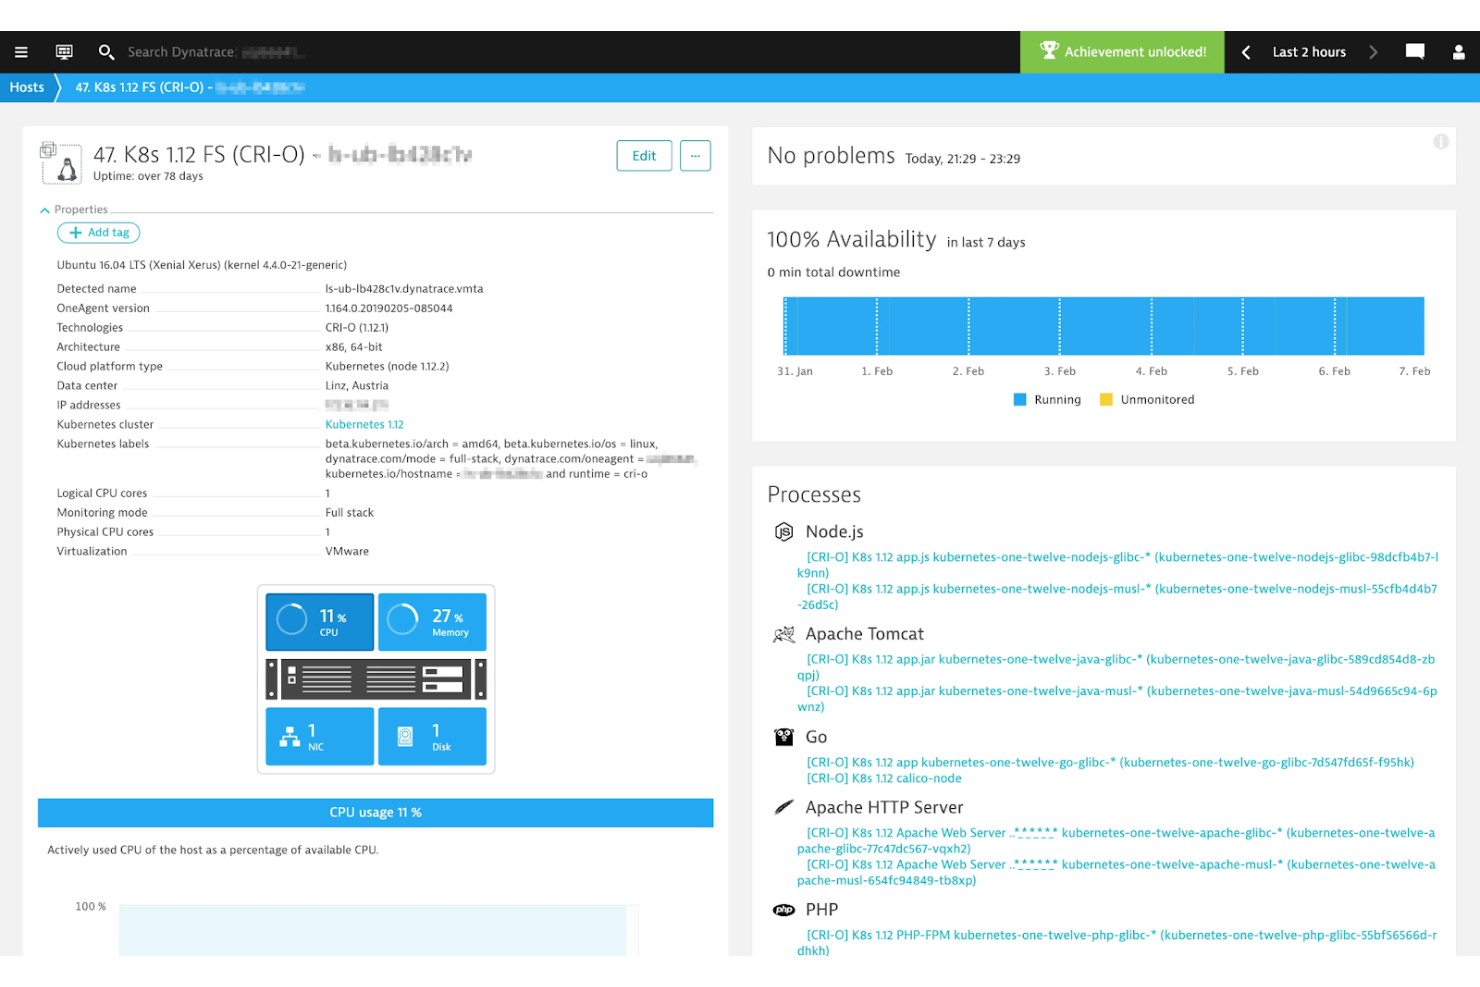Select the 1 NIC tile
The width and height of the screenshot is (1480, 987).
click(x=320, y=737)
